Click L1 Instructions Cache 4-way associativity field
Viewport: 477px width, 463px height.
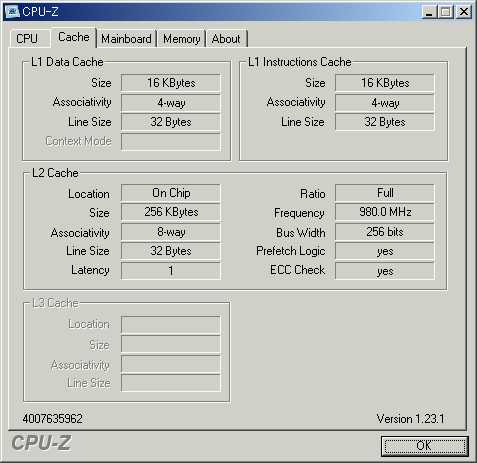385,102
